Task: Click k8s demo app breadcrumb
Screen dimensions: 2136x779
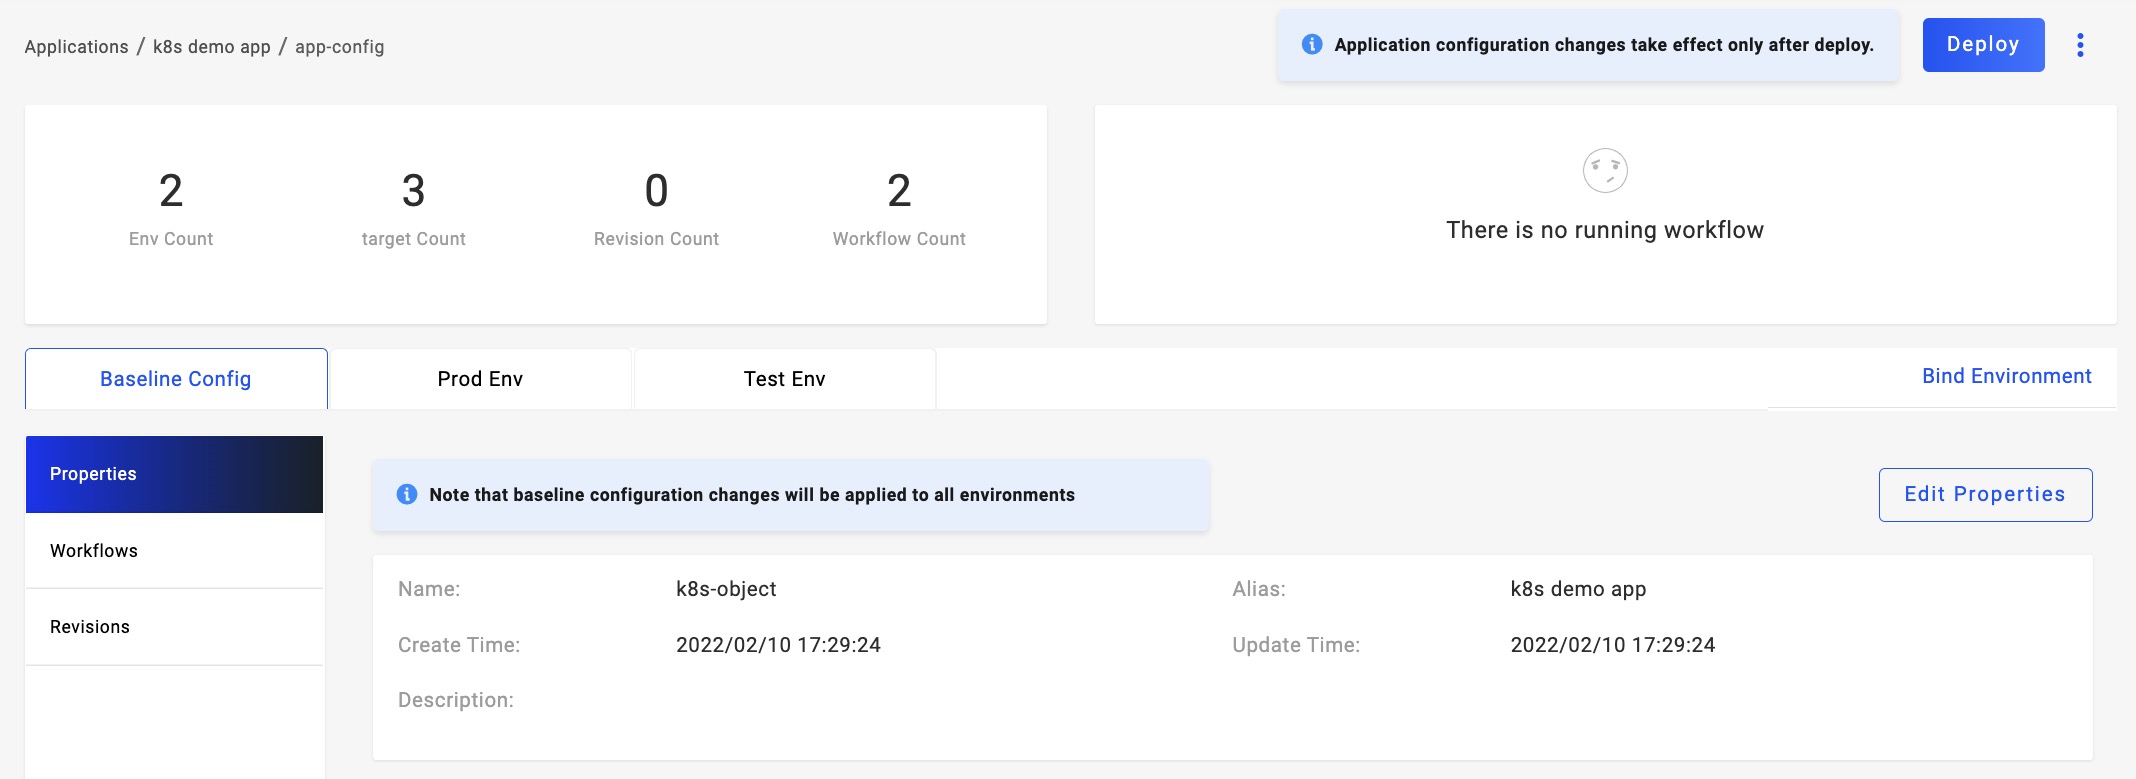Action: tap(211, 47)
